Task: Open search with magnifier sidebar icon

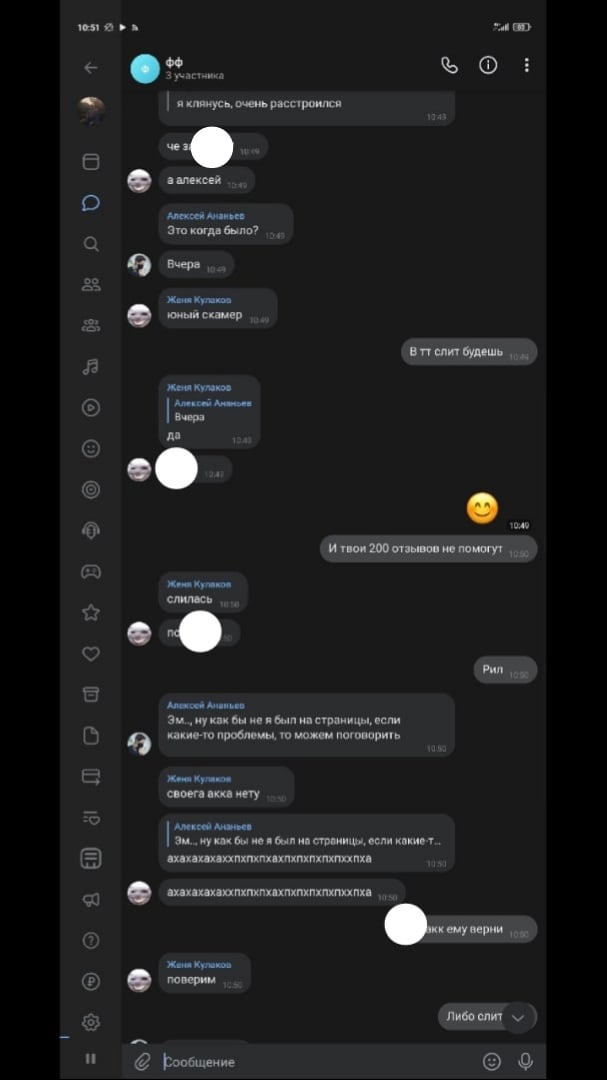Action: [90, 244]
